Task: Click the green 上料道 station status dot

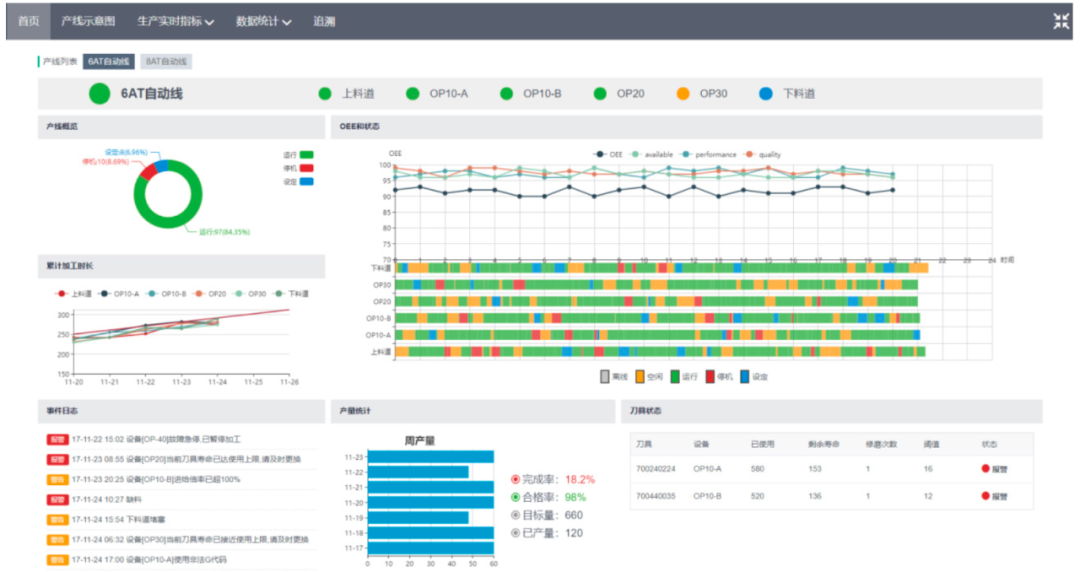Action: 325,94
